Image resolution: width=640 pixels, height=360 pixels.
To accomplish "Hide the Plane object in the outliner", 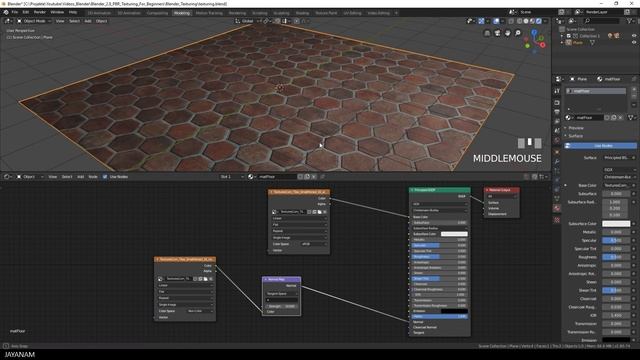I will tap(634, 42).
